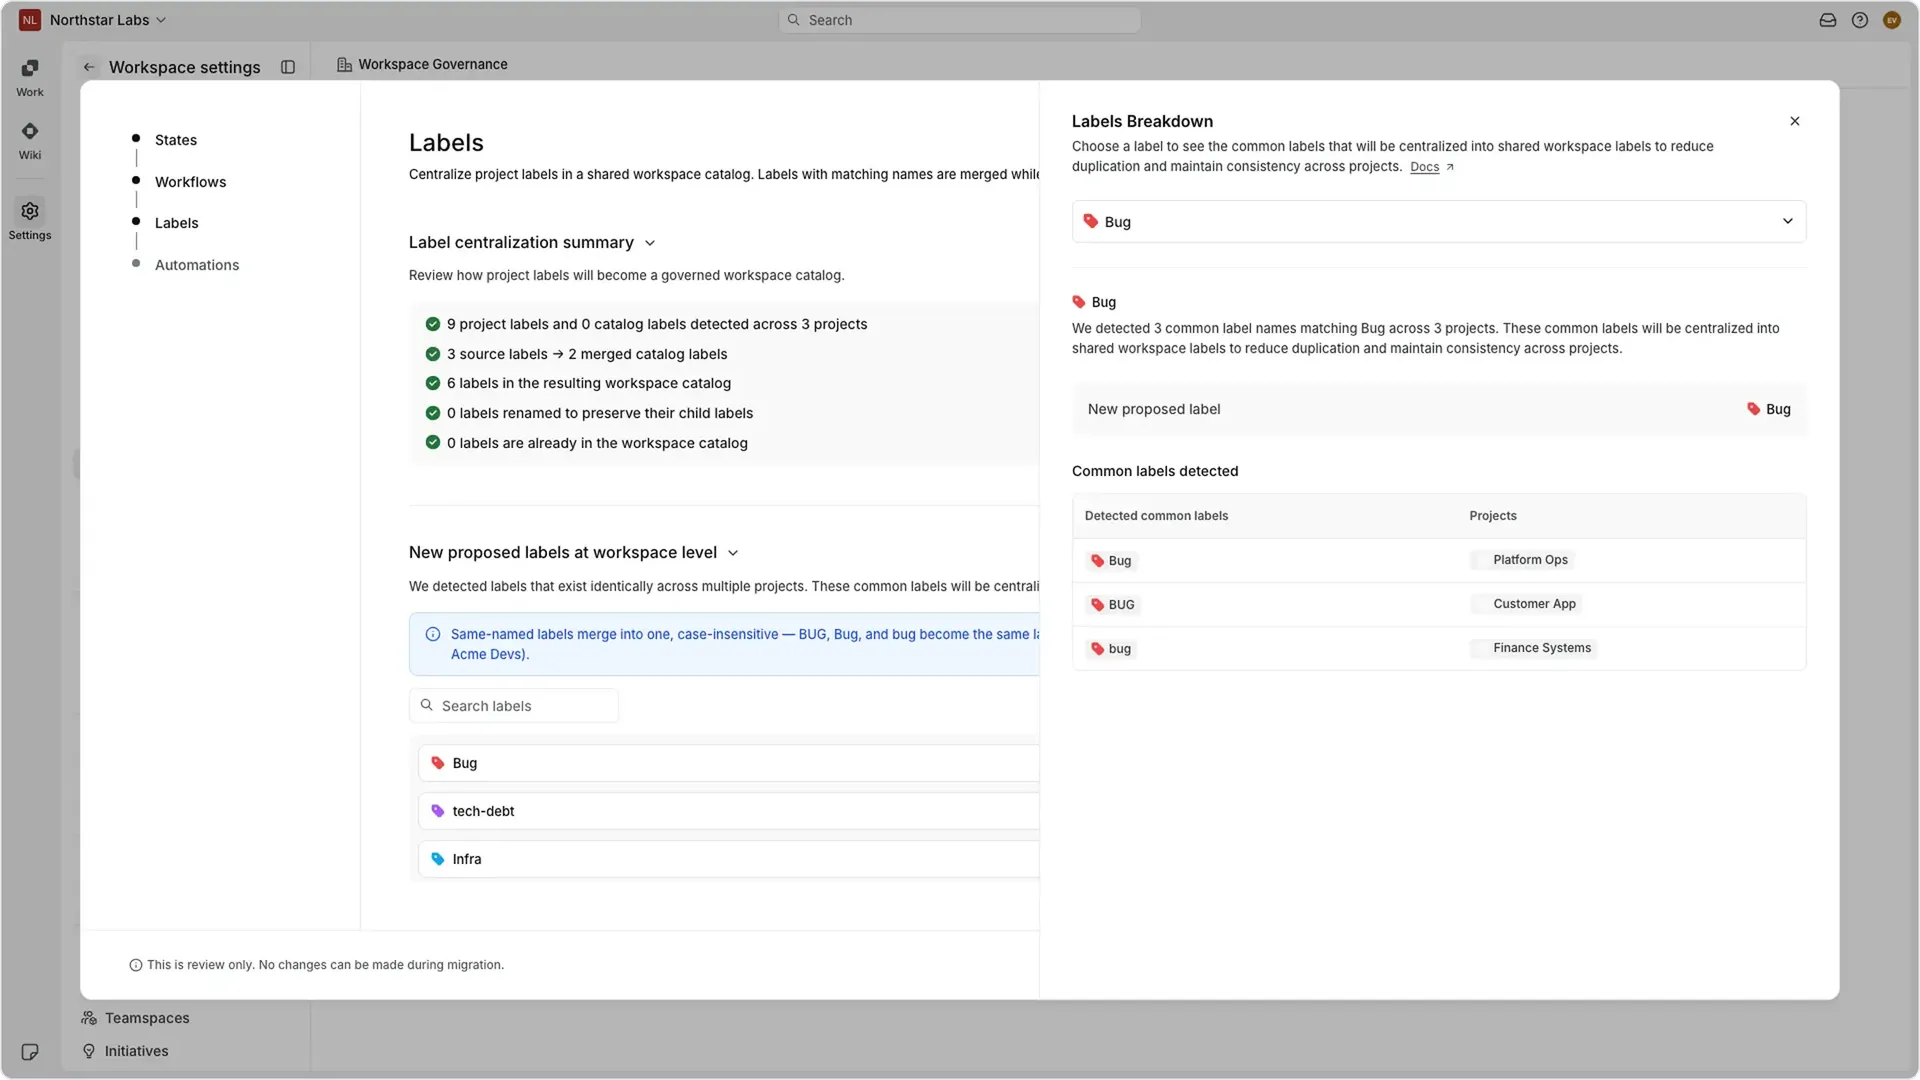
Task: Select the tech-debt label row
Action: point(729,811)
